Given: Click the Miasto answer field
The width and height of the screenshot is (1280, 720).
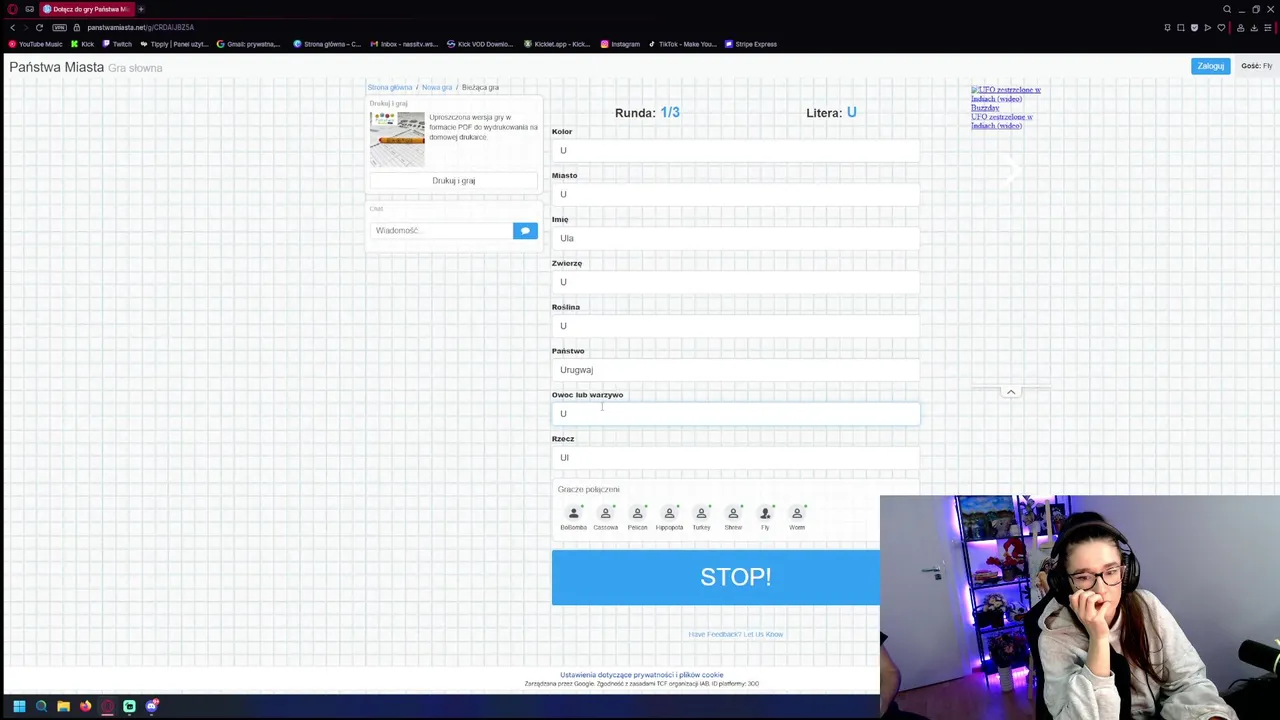Looking at the screenshot, I should [736, 194].
